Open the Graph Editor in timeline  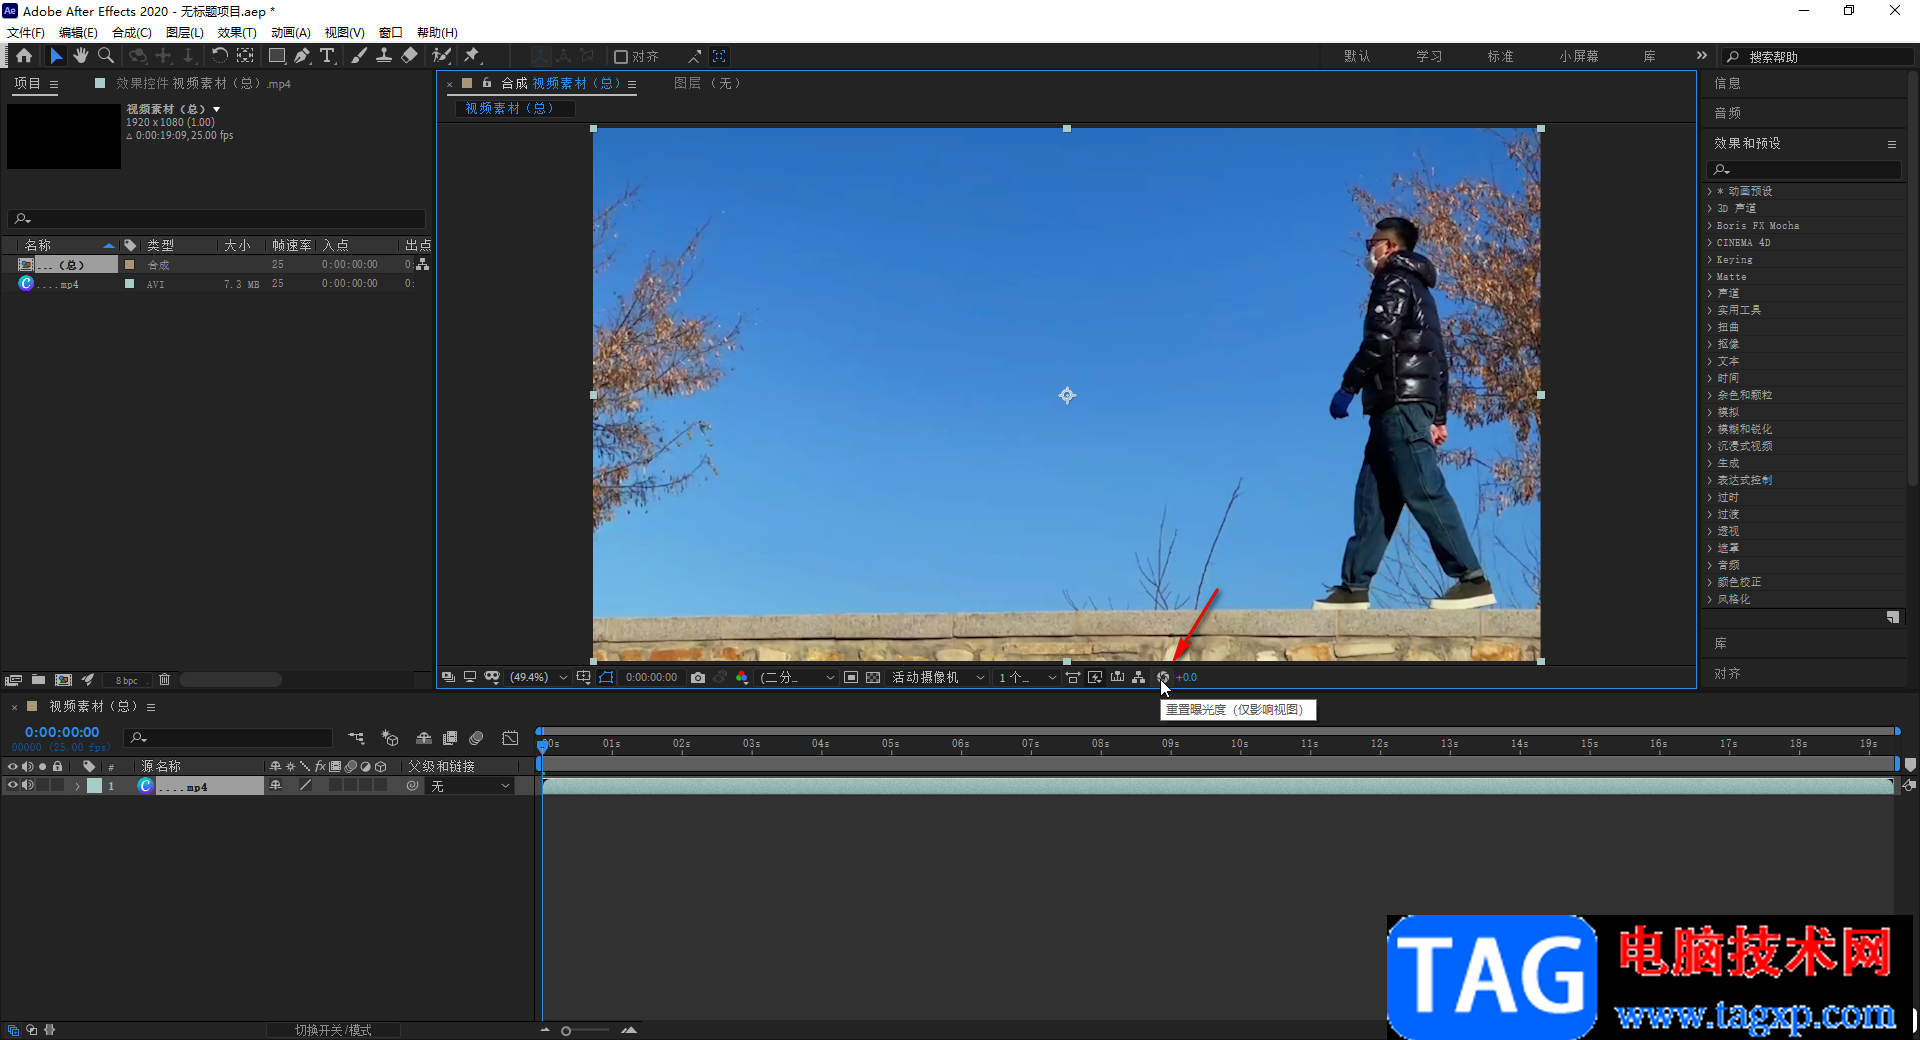[510, 738]
